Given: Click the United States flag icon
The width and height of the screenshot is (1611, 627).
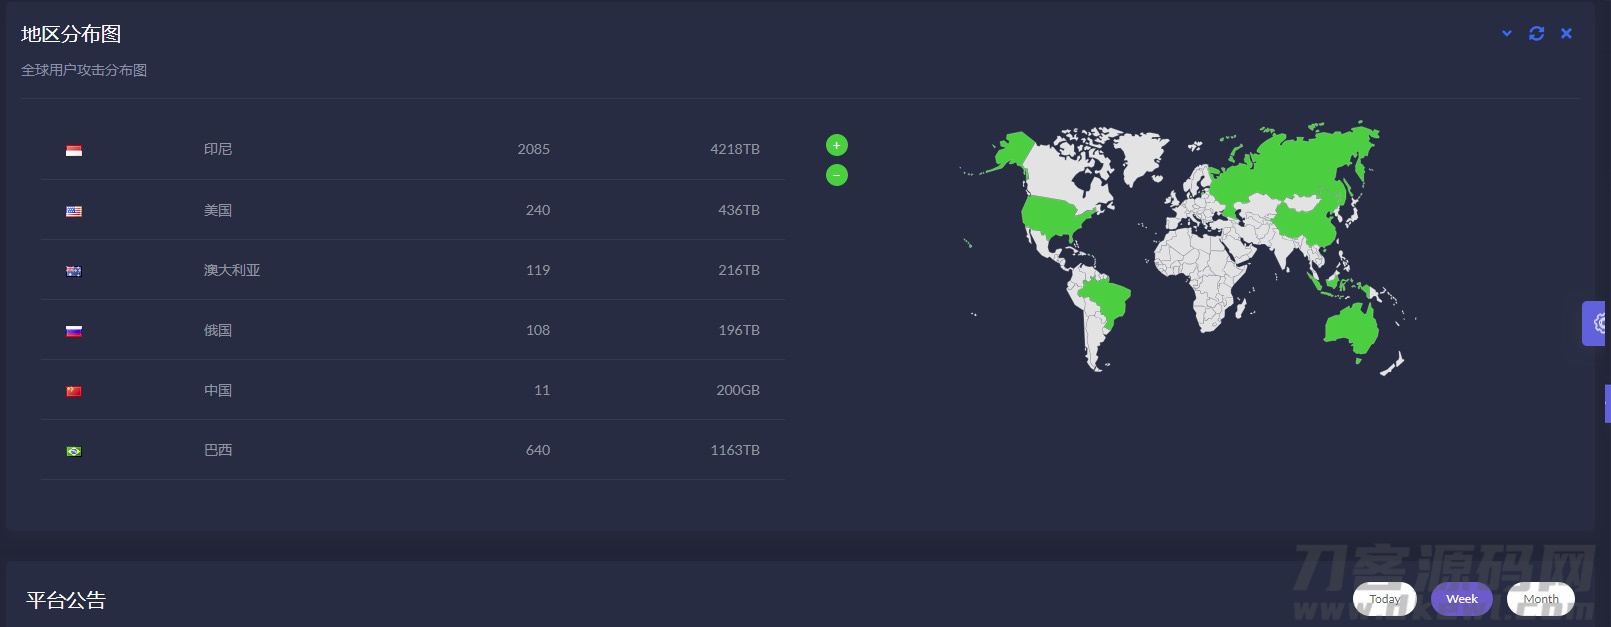Looking at the screenshot, I should 74,211.
